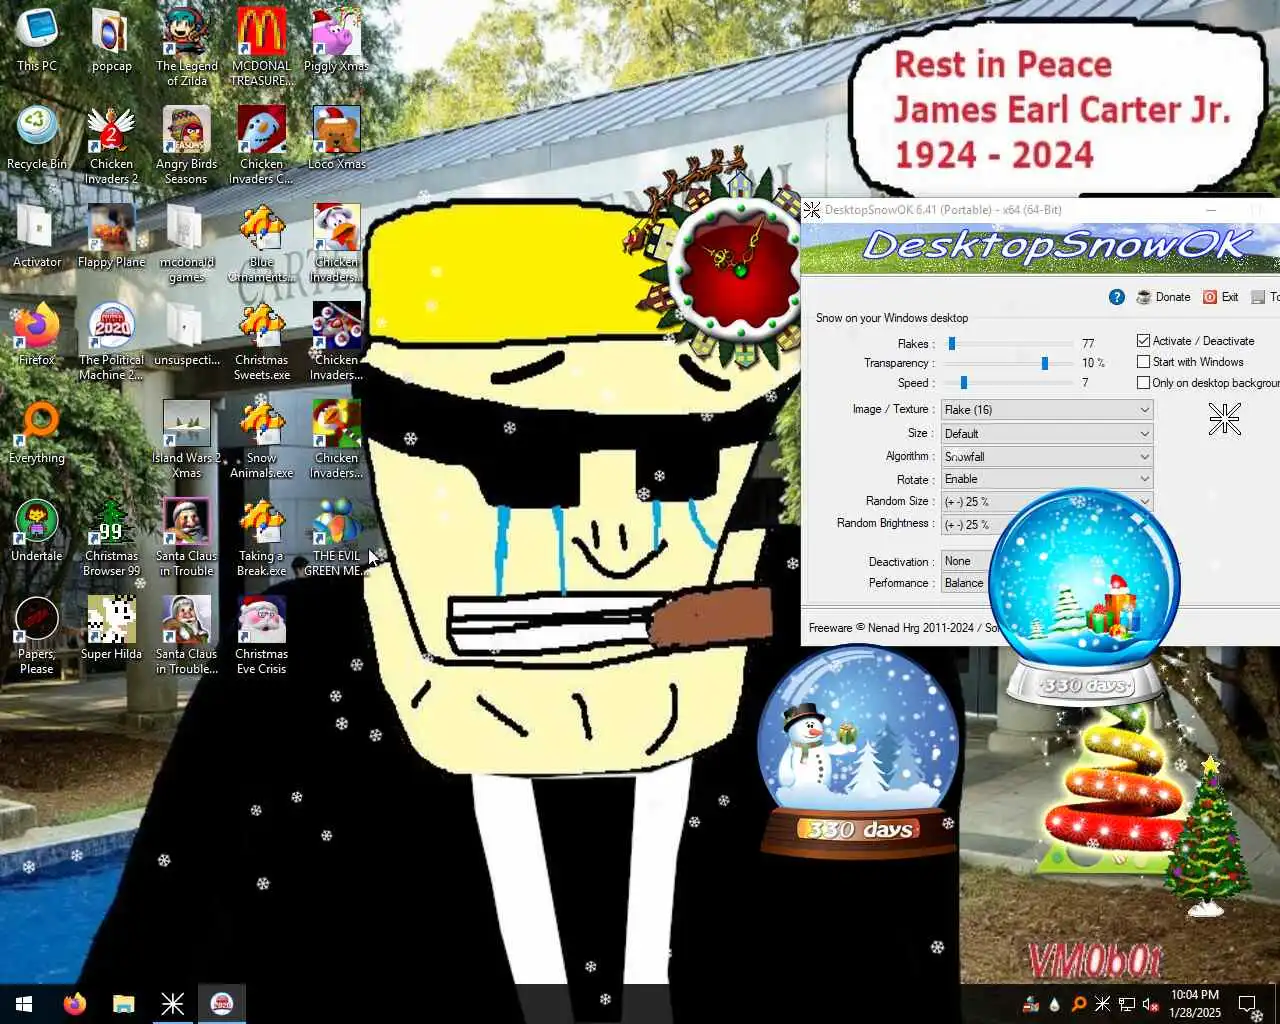
Task: Open the Windows Start menu
Action: pos(24,1004)
